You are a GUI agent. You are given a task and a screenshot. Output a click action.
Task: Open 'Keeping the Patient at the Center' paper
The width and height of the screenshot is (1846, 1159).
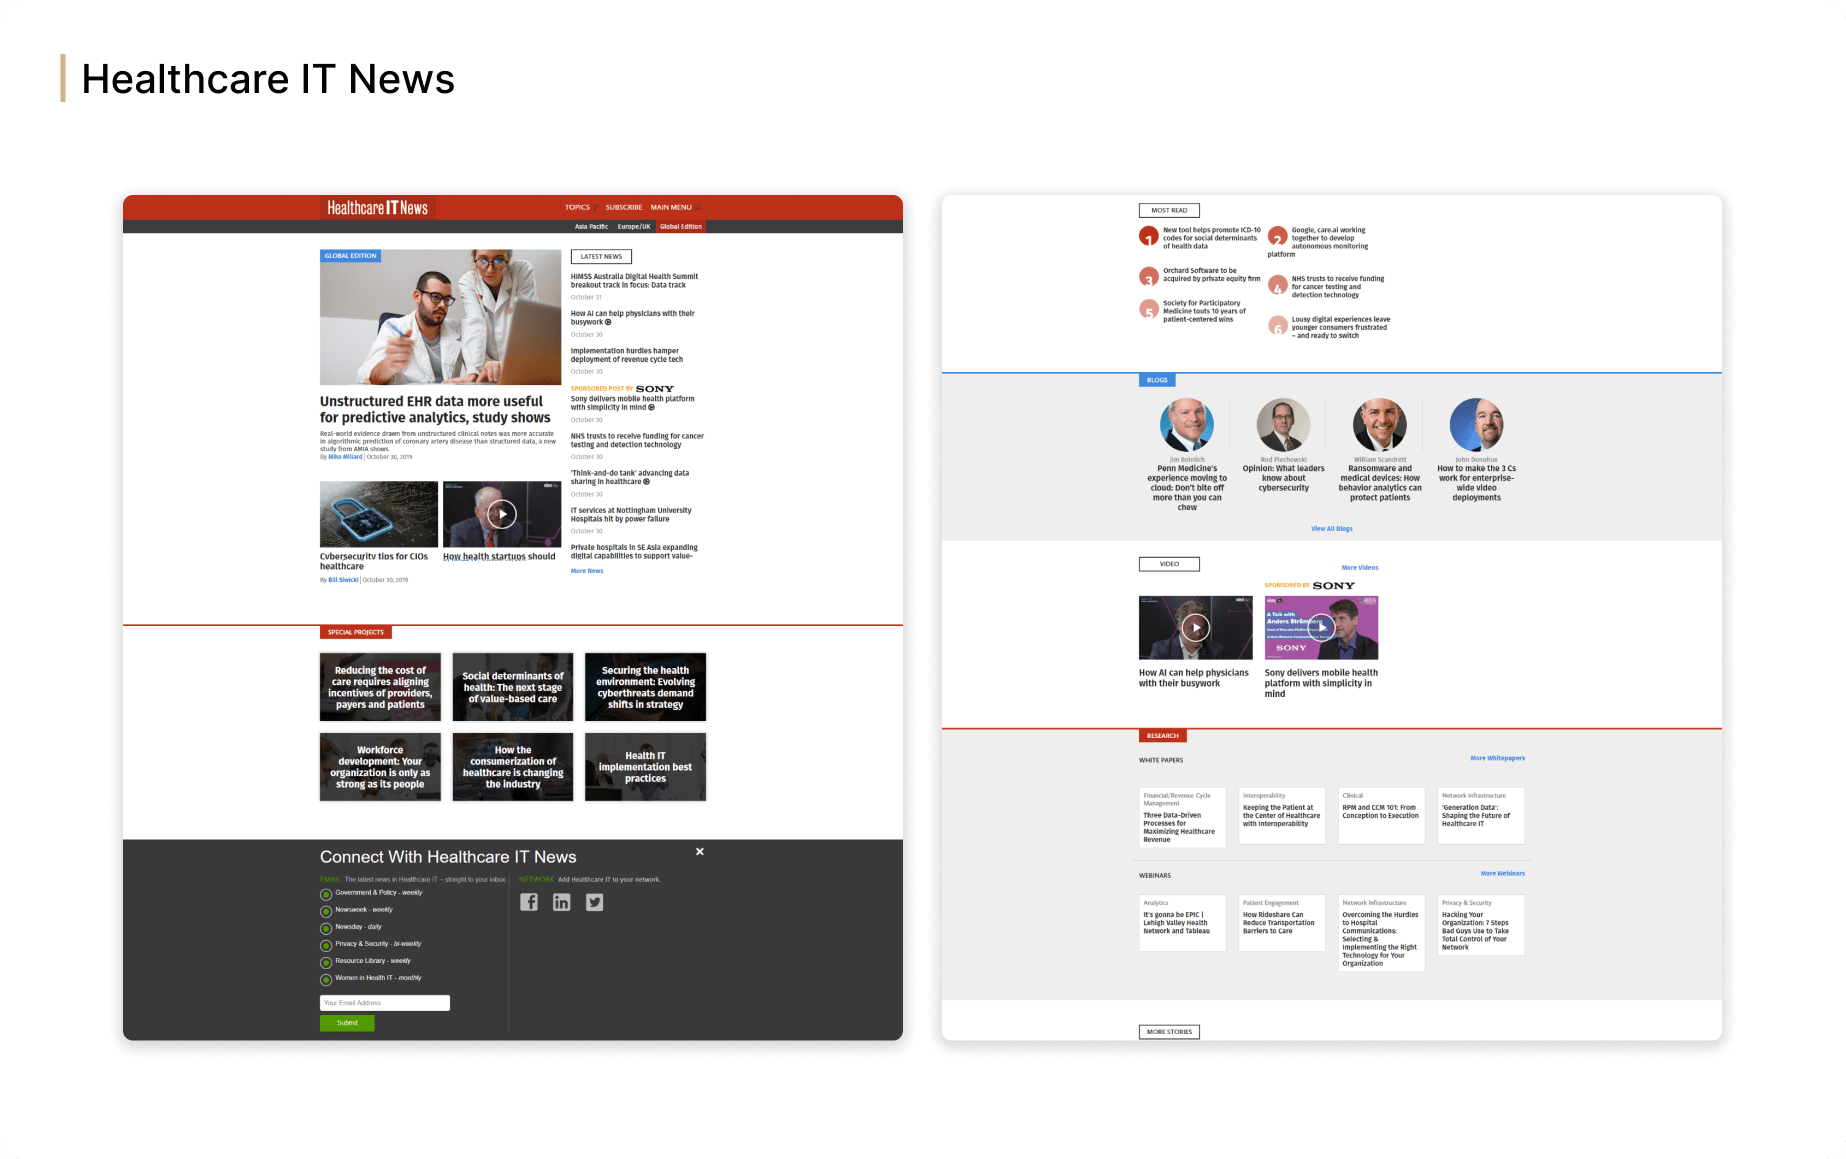(1282, 816)
